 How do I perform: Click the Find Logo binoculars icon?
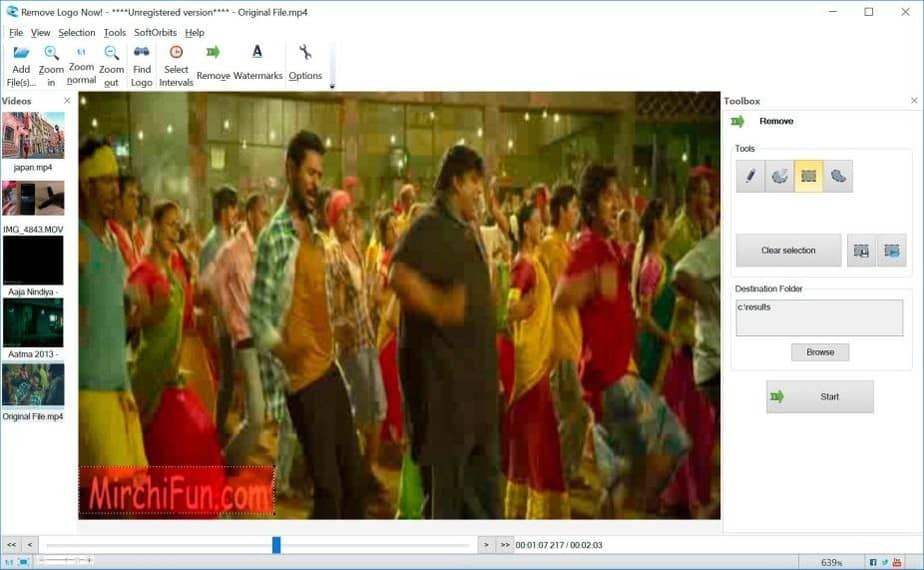coord(141,52)
